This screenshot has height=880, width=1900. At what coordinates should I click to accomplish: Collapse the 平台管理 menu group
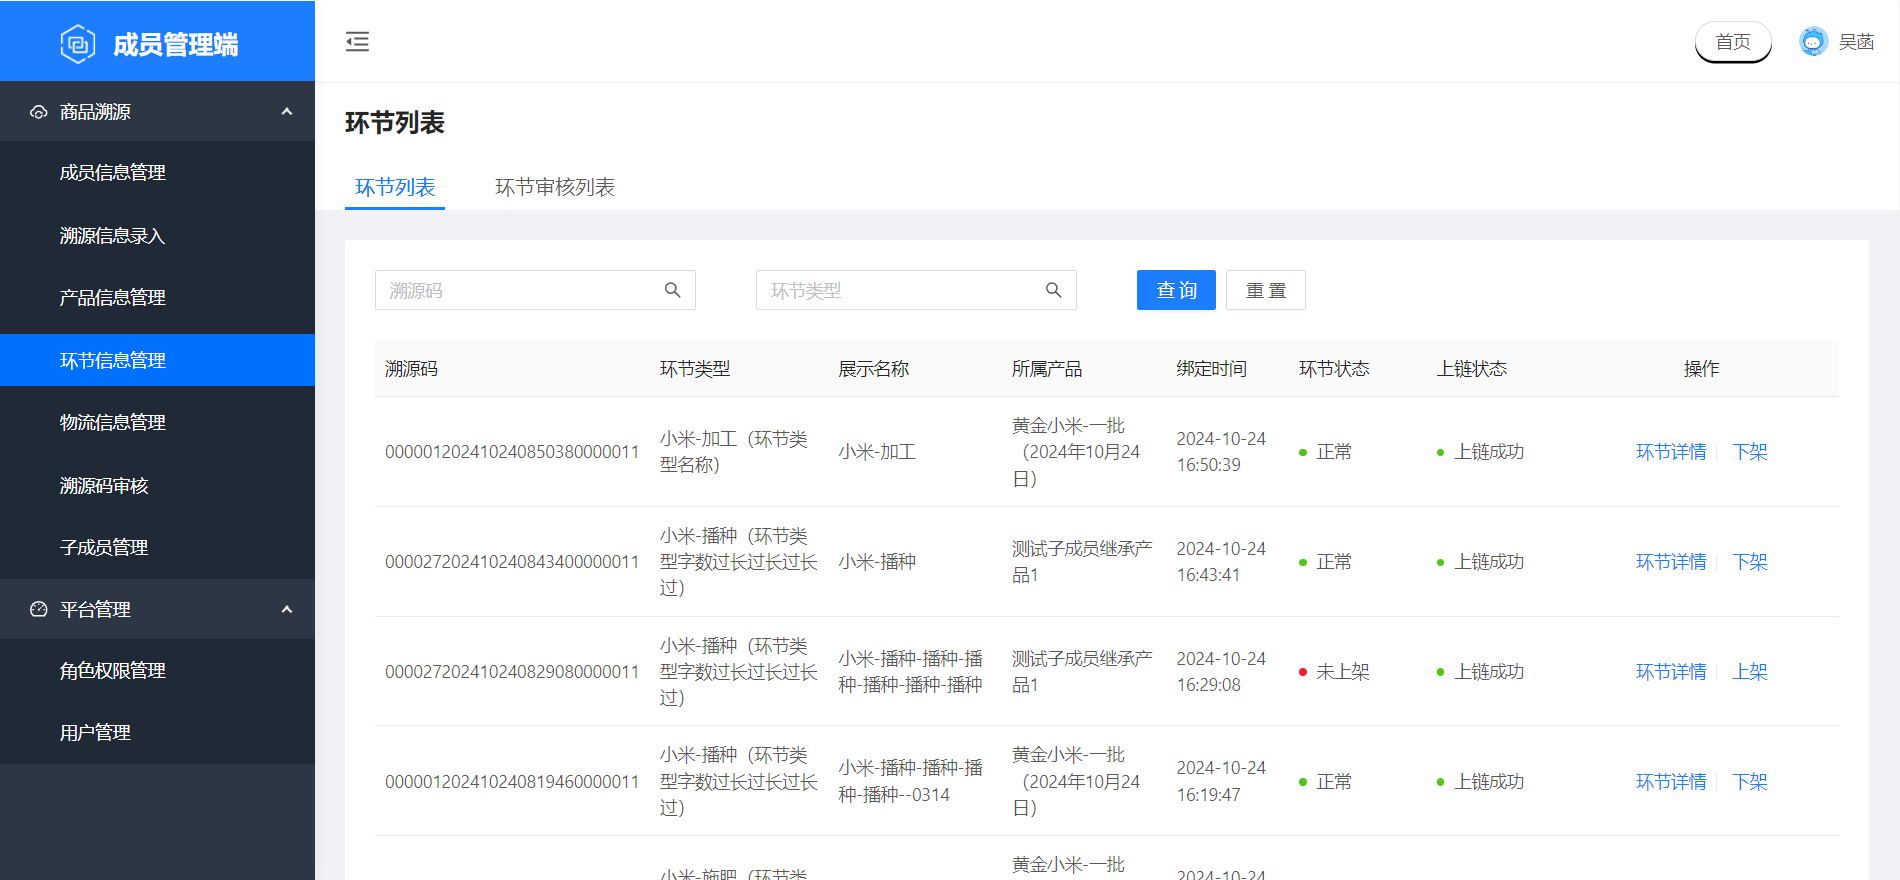287,609
